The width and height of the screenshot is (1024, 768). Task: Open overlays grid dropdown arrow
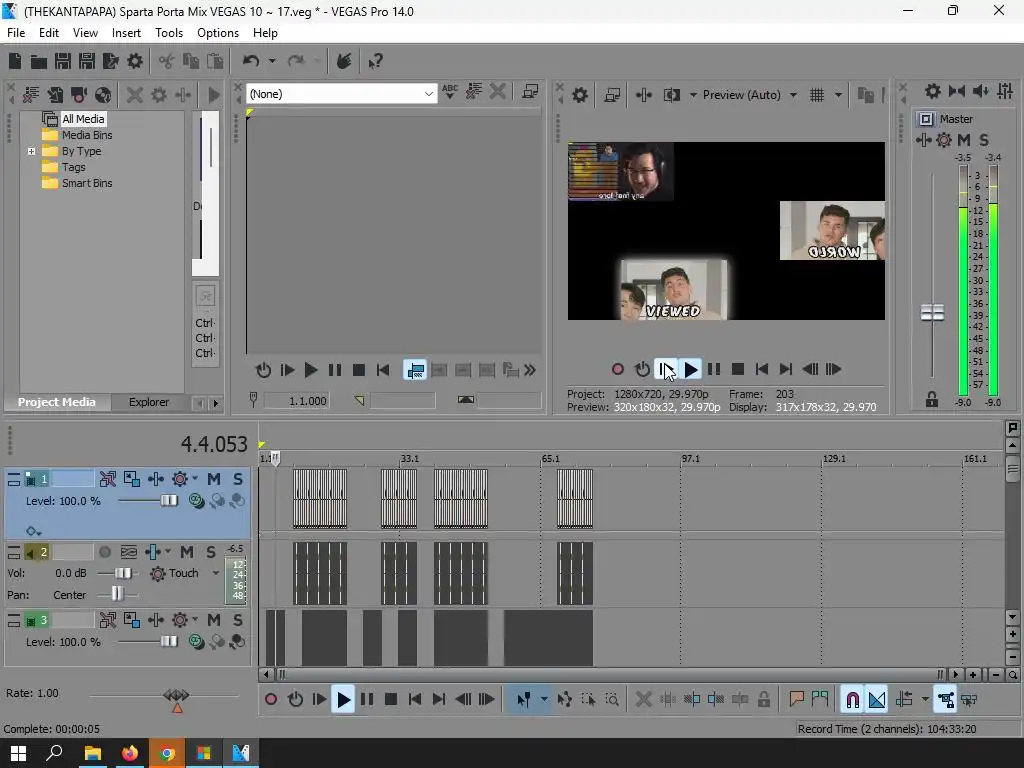pos(839,95)
